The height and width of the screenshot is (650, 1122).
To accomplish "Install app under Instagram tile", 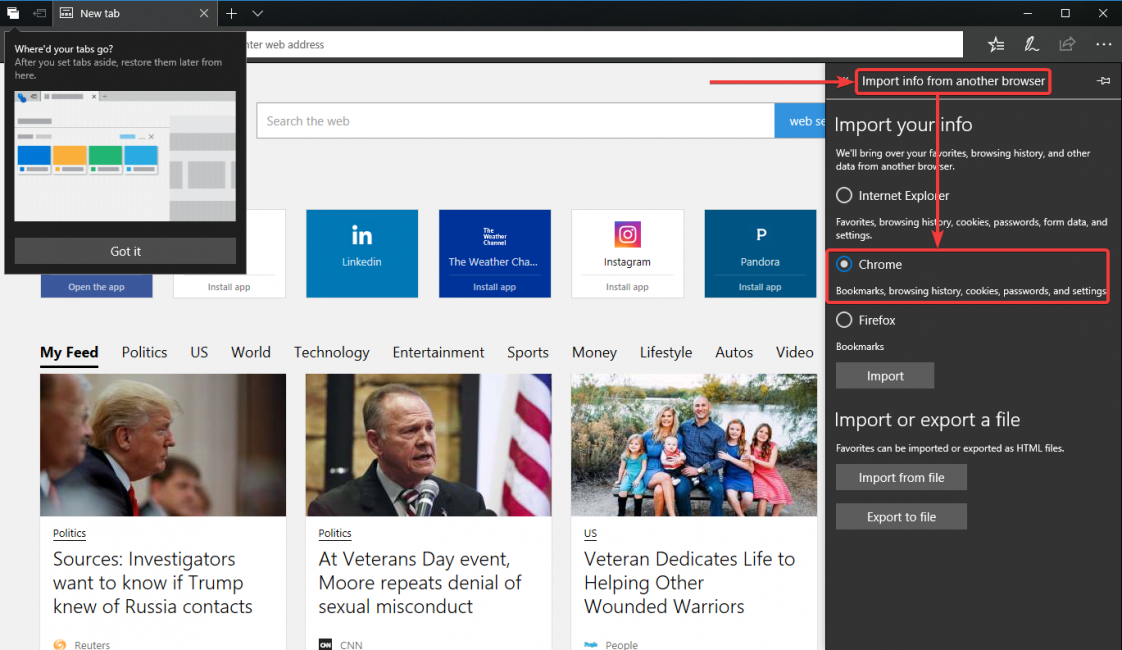I will click(x=628, y=287).
